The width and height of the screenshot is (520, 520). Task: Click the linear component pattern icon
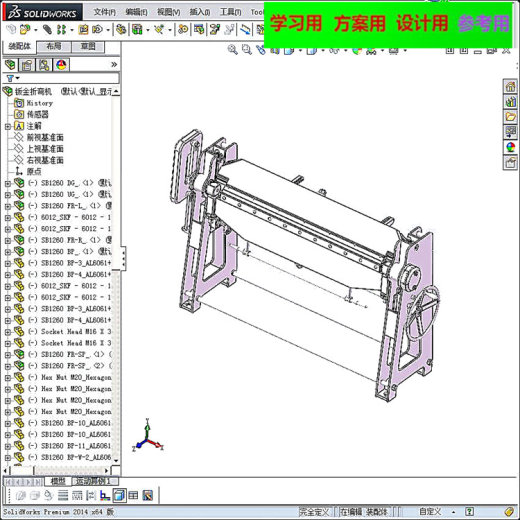tap(61, 29)
